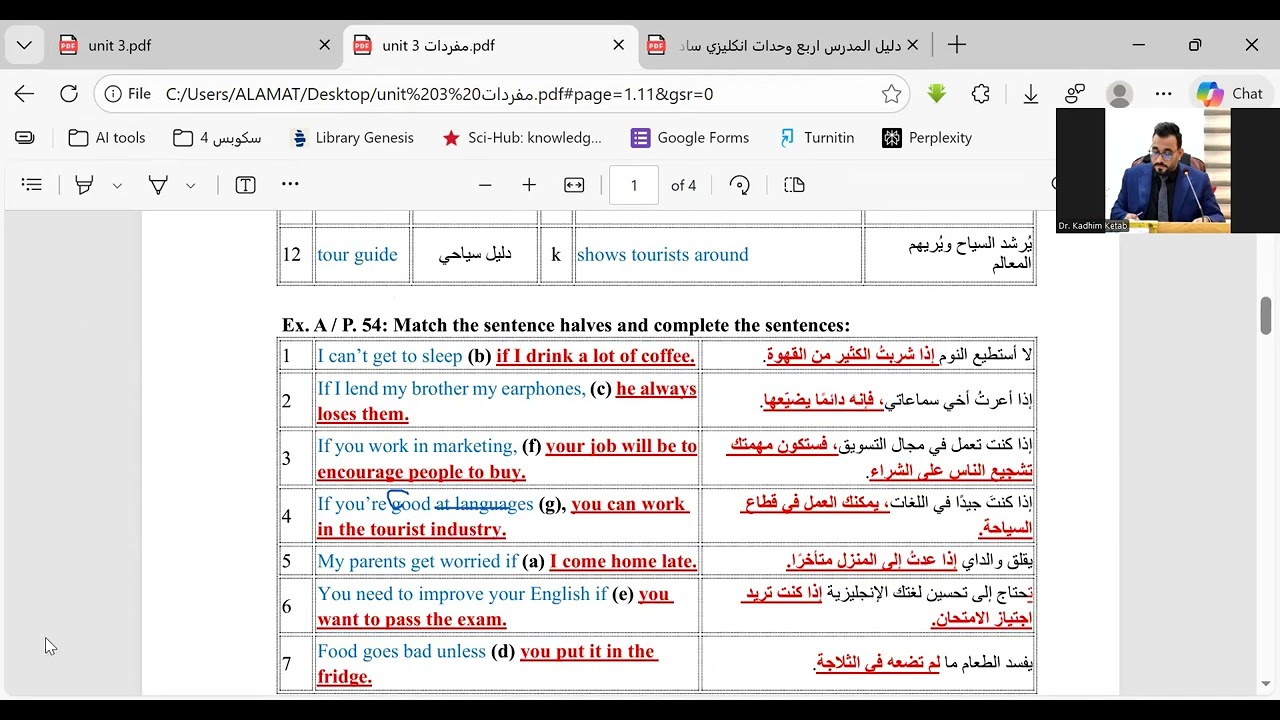This screenshot has height=720, width=1280.
Task: Zoom in the PDF
Action: [x=529, y=185]
